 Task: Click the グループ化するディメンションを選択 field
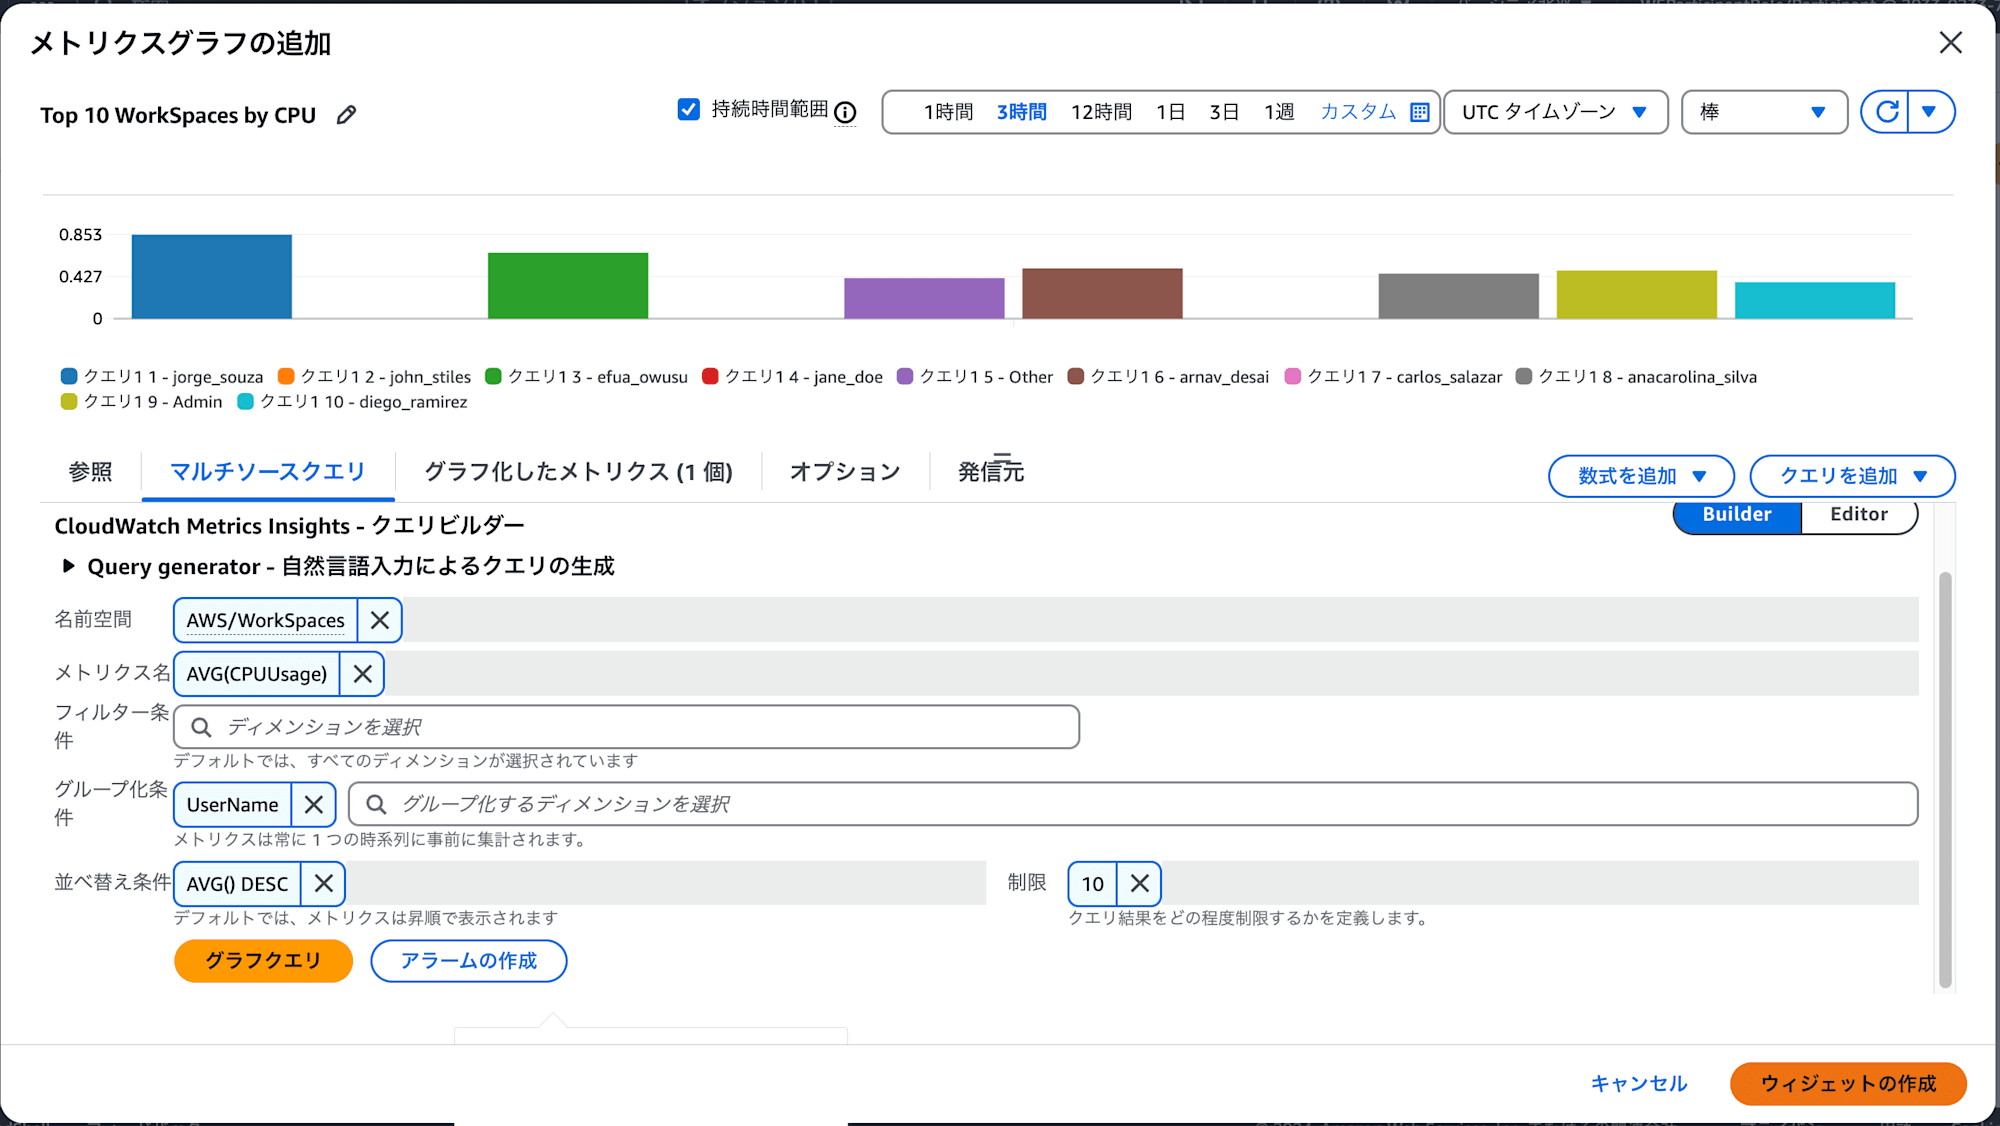point(1133,805)
